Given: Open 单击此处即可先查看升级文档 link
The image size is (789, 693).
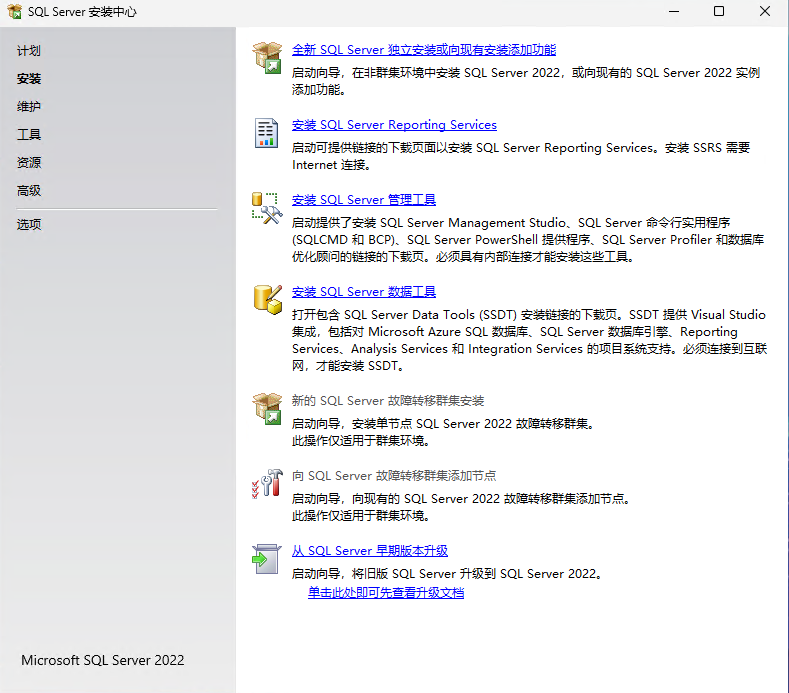Looking at the screenshot, I should (386, 593).
